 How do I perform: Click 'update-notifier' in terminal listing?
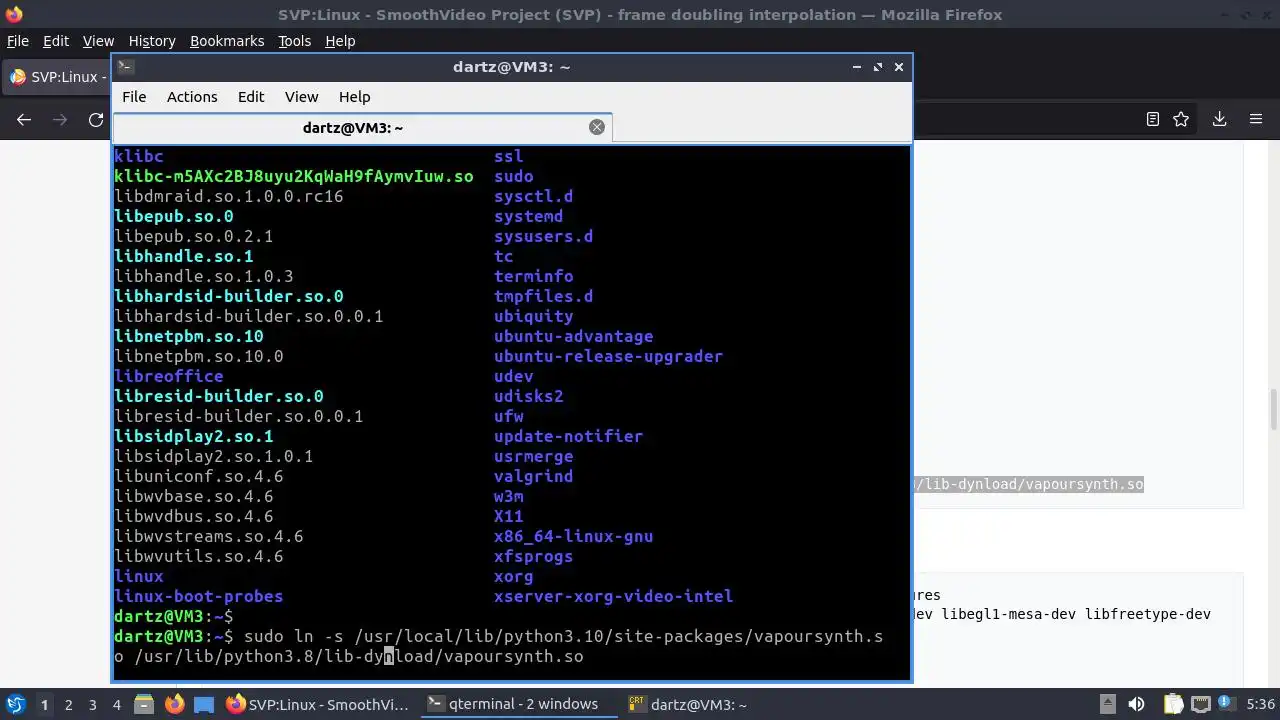point(568,436)
